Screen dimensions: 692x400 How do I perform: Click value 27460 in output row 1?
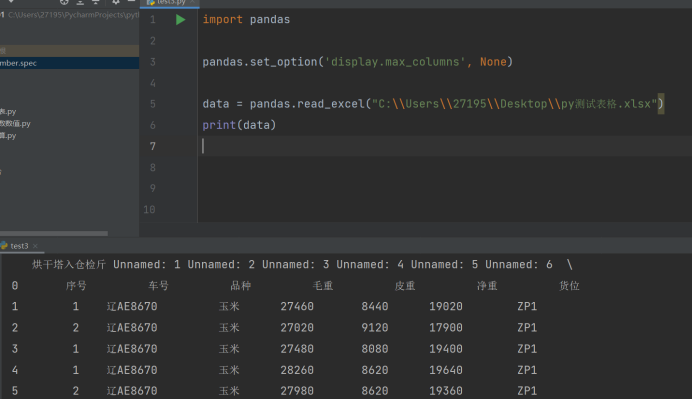tap(297, 306)
